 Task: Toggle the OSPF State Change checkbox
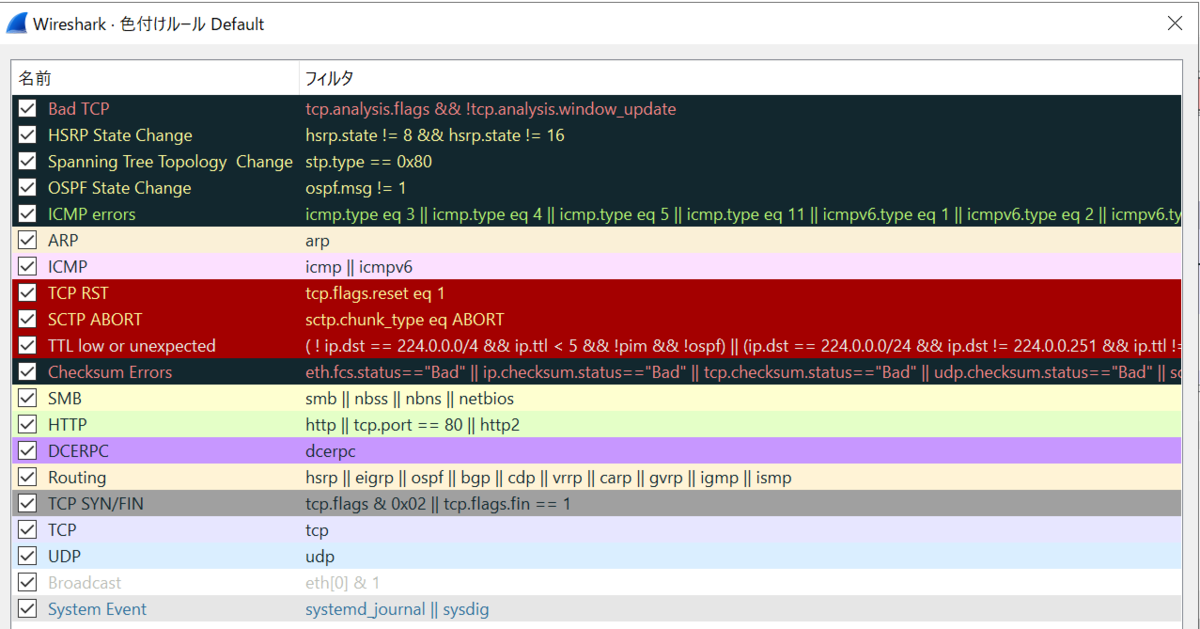point(27,188)
